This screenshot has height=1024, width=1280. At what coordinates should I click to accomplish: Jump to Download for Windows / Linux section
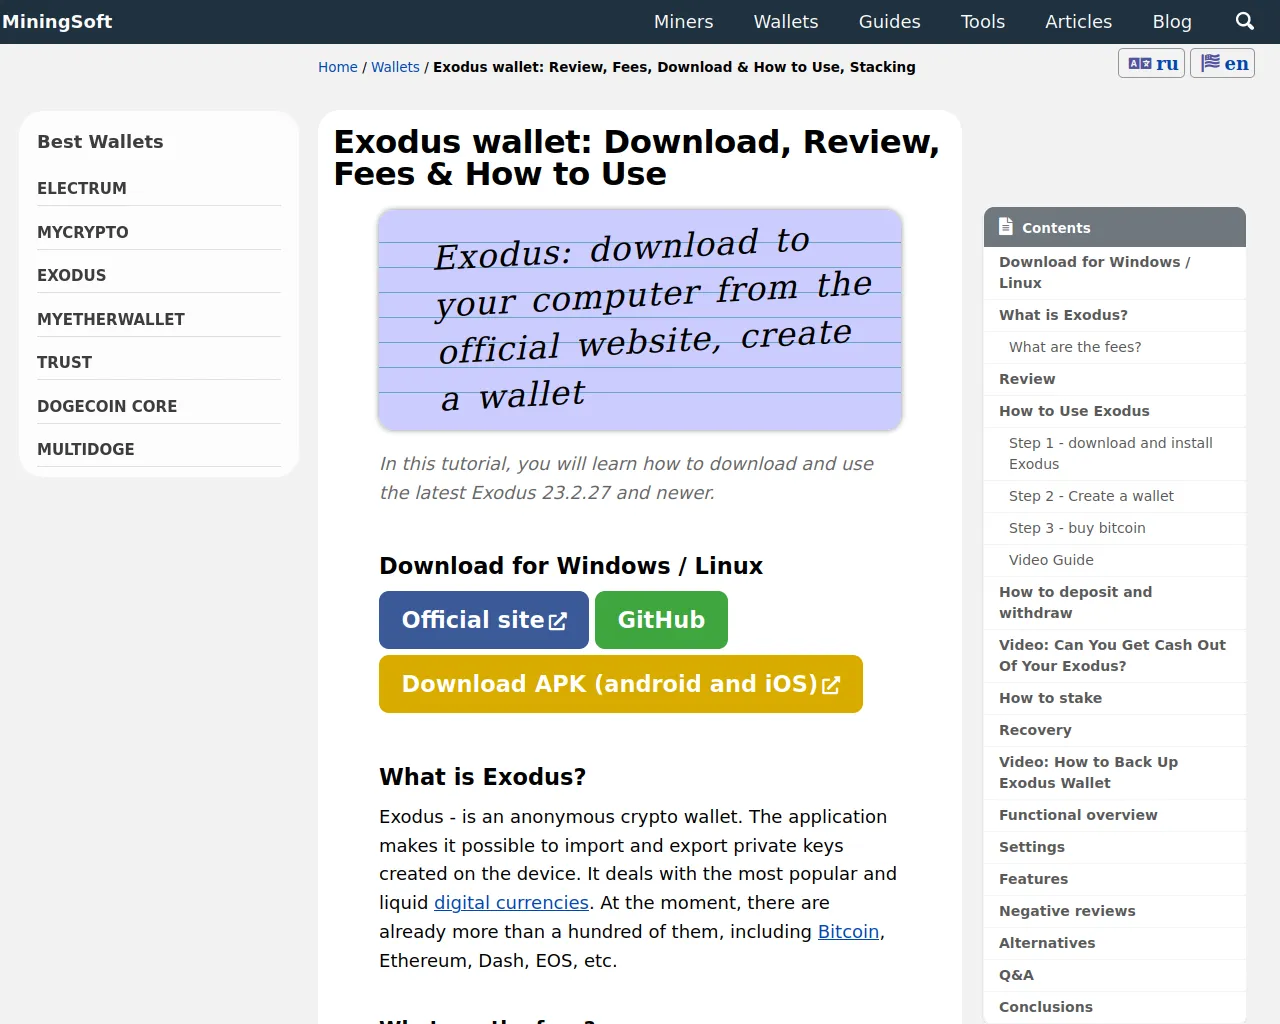1115,272
